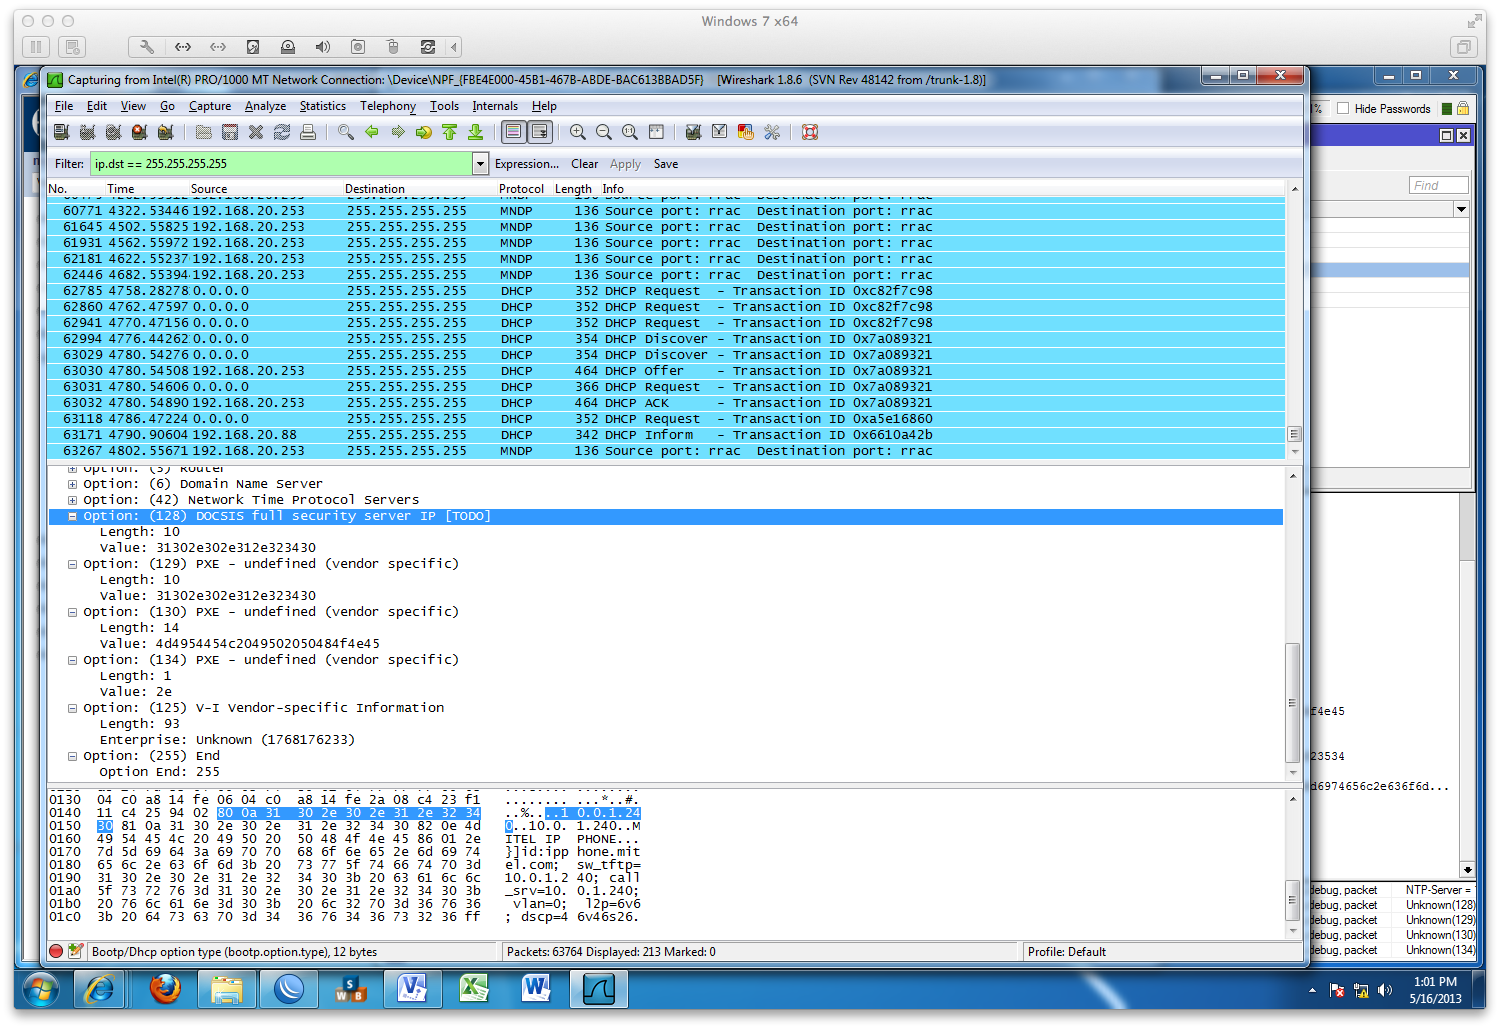Open the Analyze menu
The image size is (1500, 1029).
coord(265,106)
